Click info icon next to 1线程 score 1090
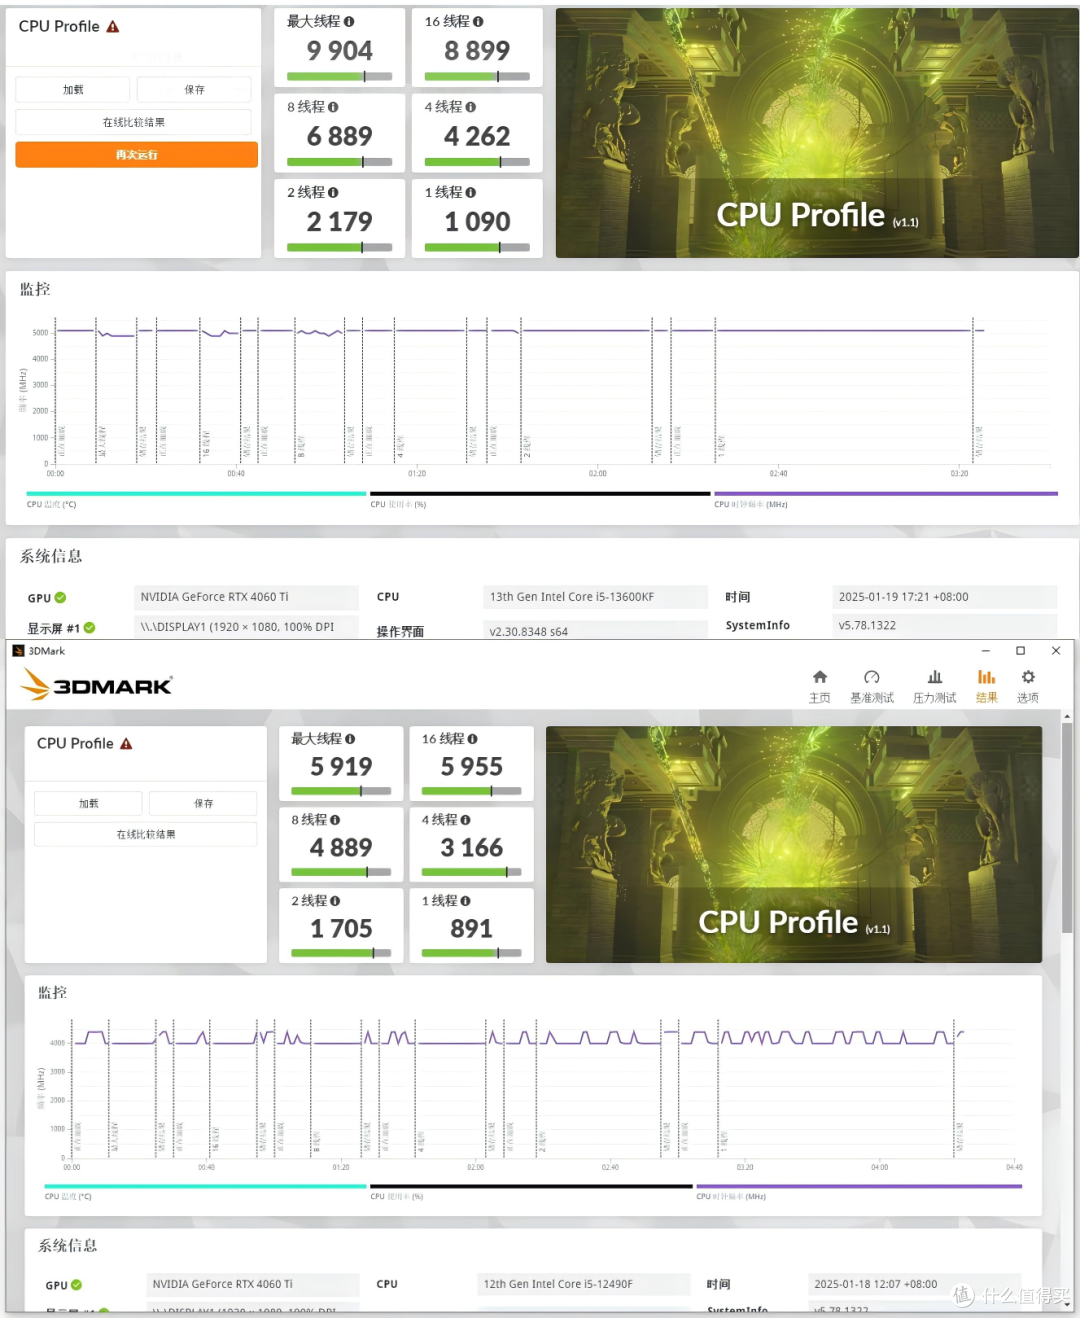 [468, 192]
